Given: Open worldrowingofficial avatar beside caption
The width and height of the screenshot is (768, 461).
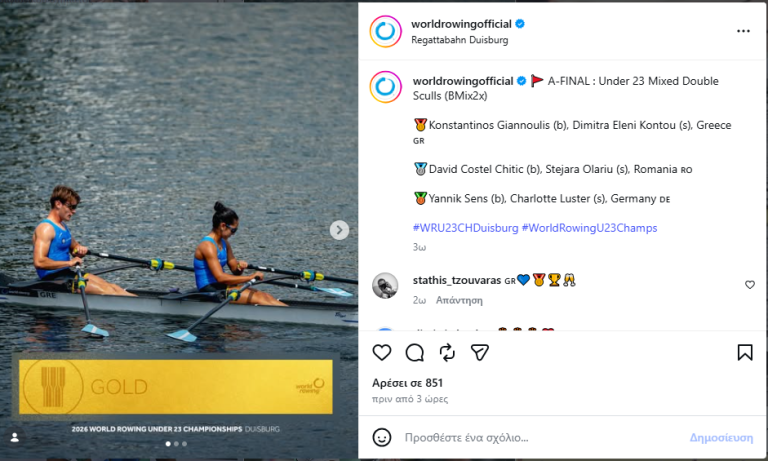Looking at the screenshot, I should pyautogui.click(x=385, y=87).
